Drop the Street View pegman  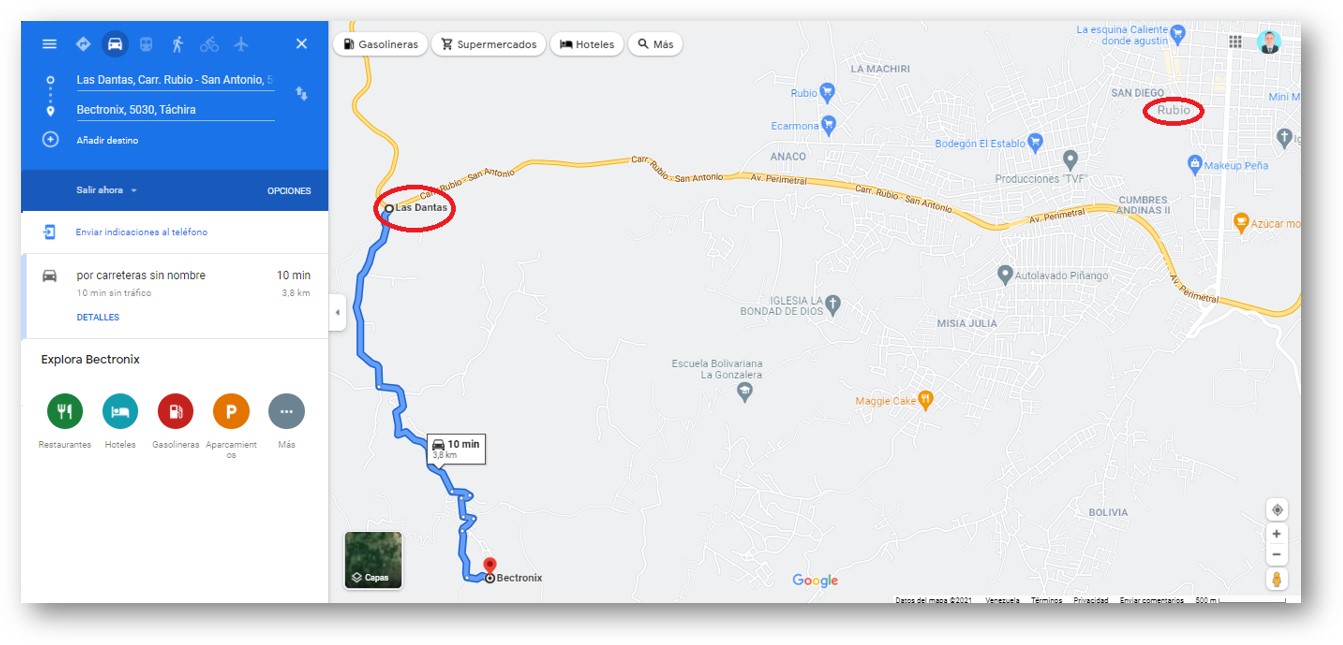click(x=1277, y=580)
